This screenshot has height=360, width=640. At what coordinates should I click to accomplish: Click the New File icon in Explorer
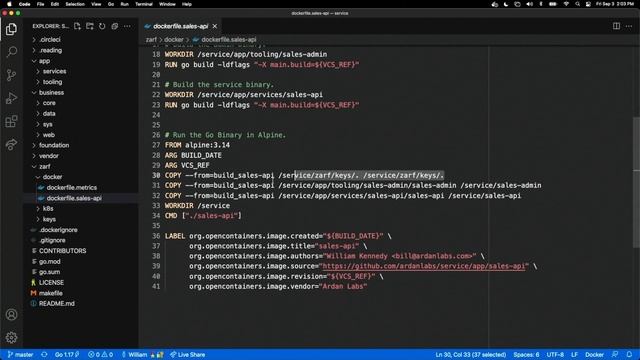coord(77,26)
